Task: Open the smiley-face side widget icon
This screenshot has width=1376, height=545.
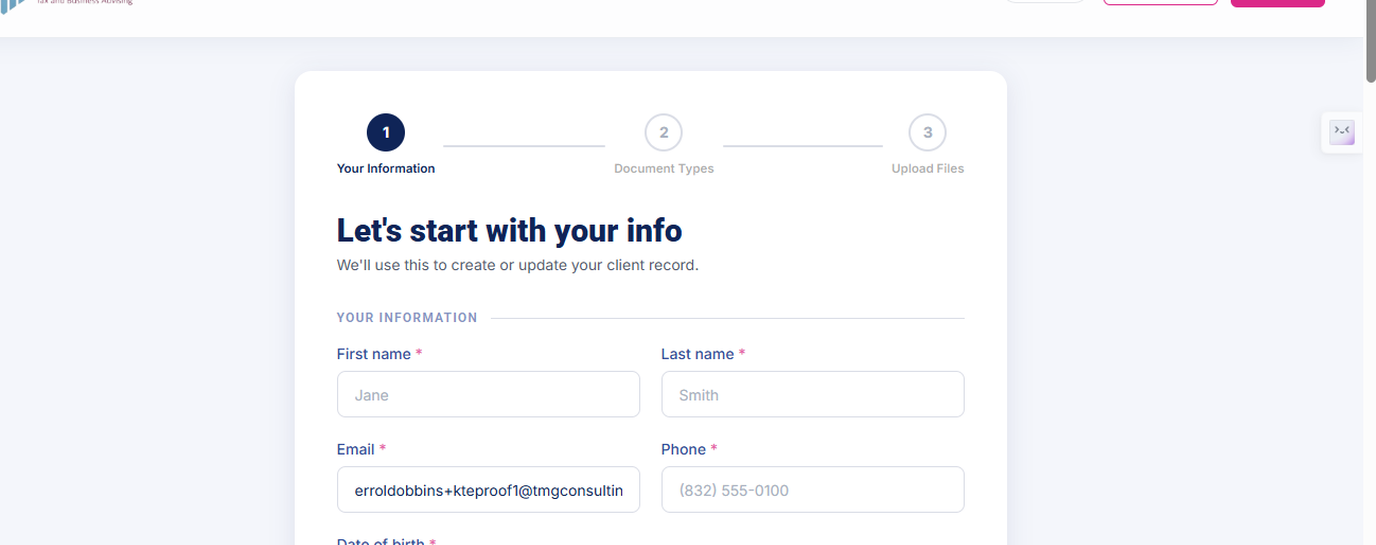Action: 1341,132
